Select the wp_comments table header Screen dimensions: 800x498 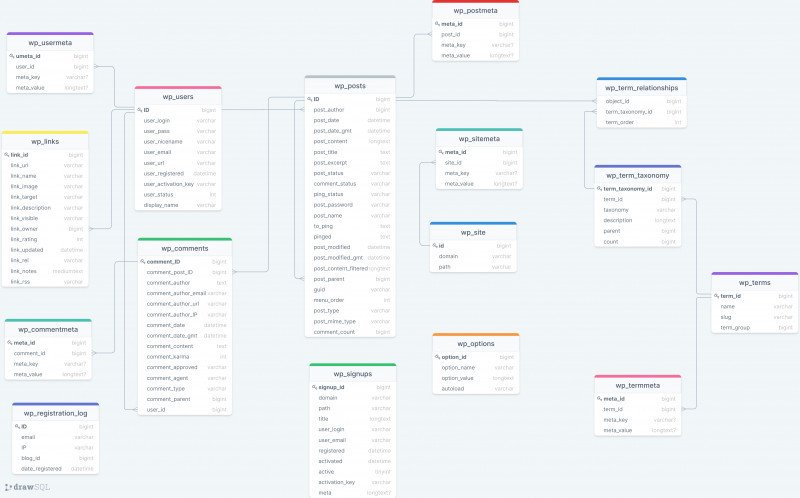click(185, 248)
